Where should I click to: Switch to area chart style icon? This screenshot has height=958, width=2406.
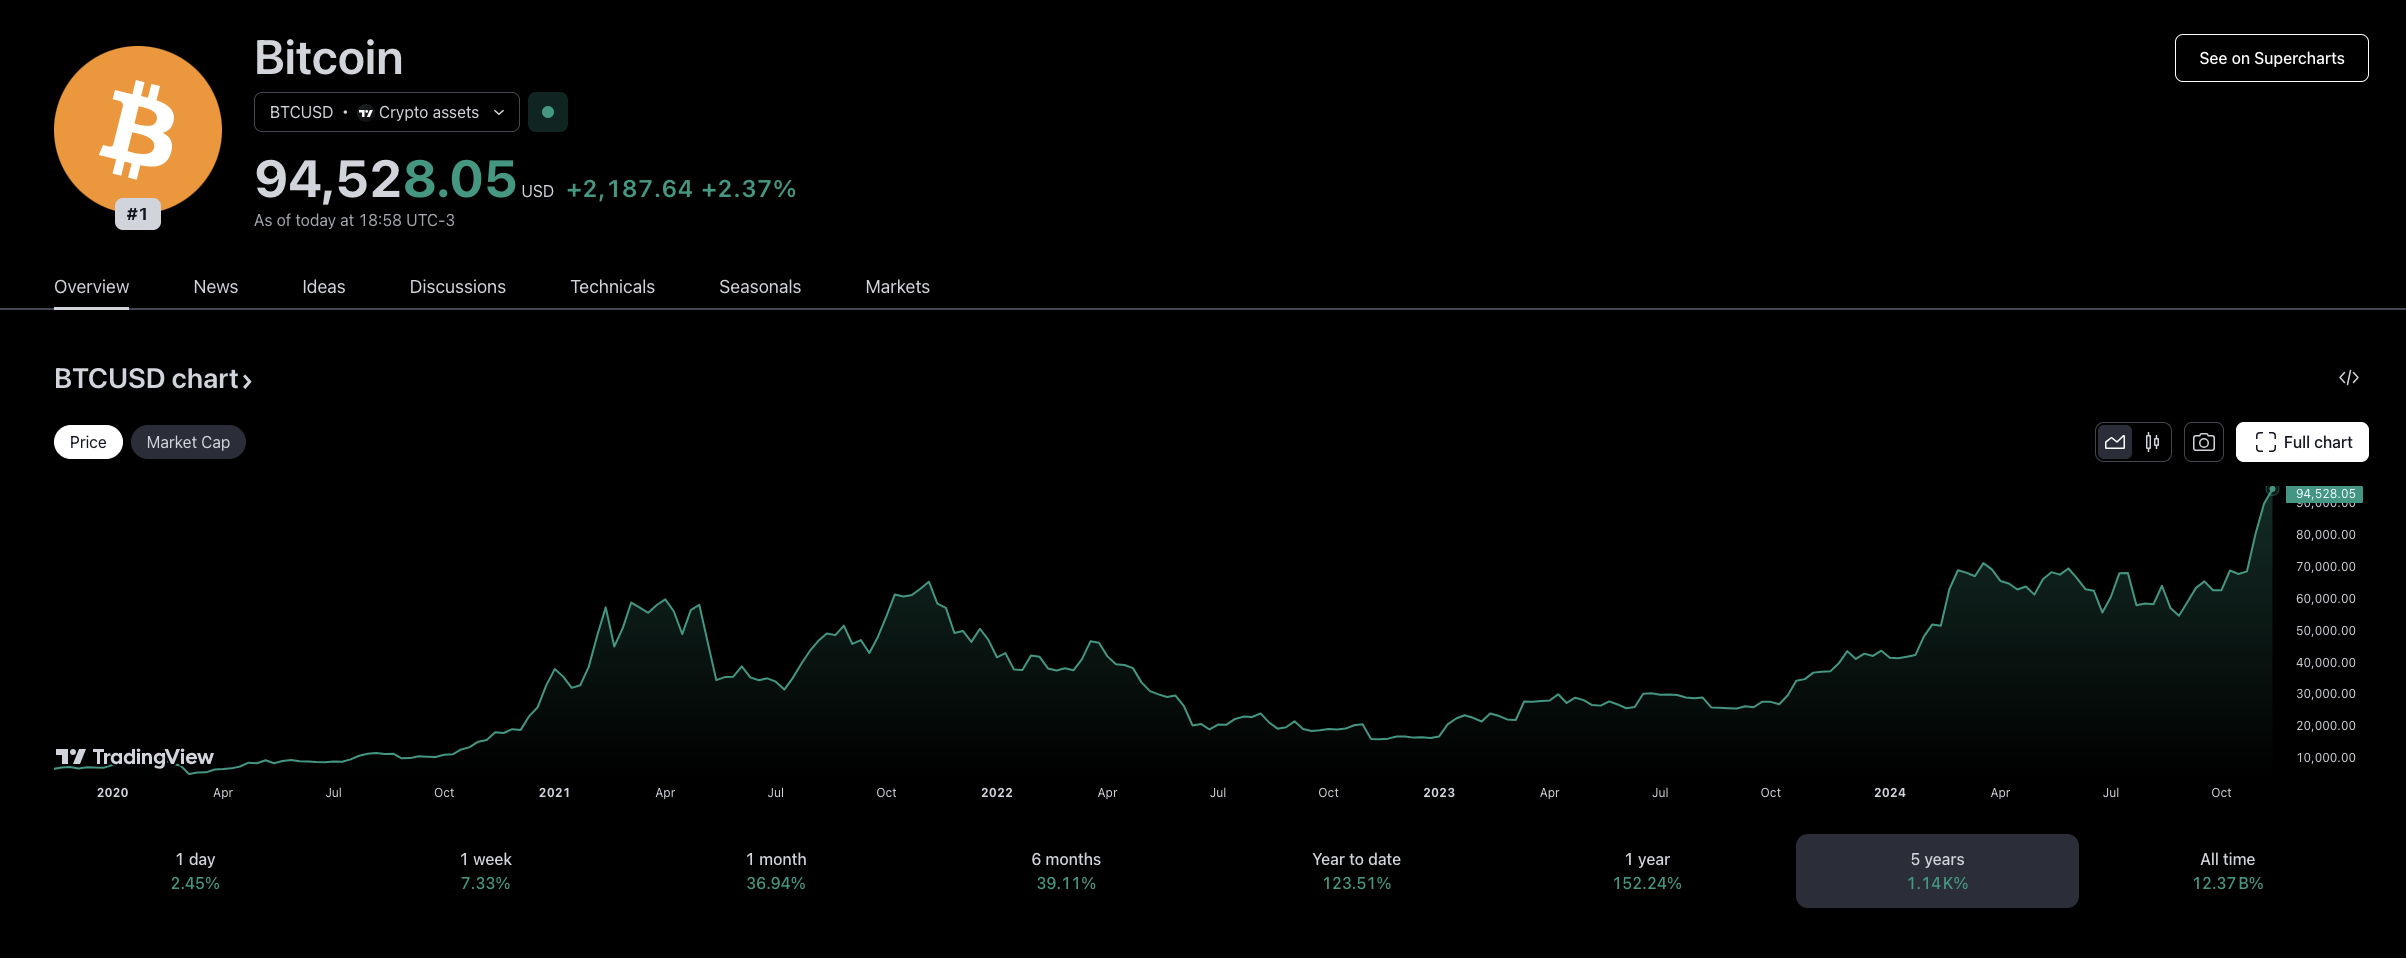(x=2115, y=442)
